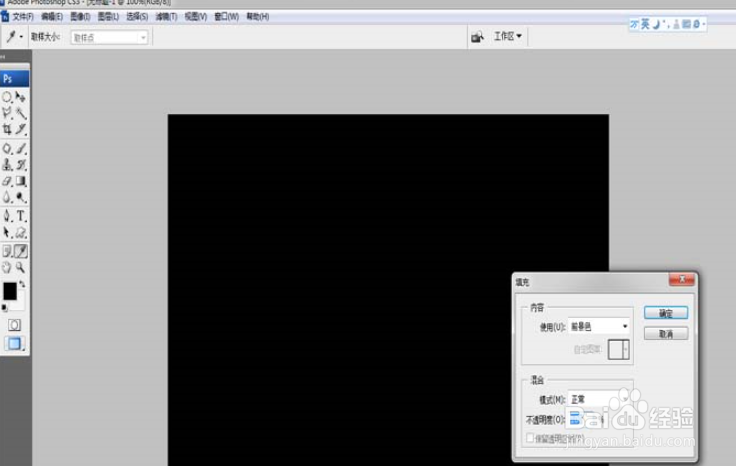Select the Crop tool
The image size is (736, 466).
pos(7,129)
